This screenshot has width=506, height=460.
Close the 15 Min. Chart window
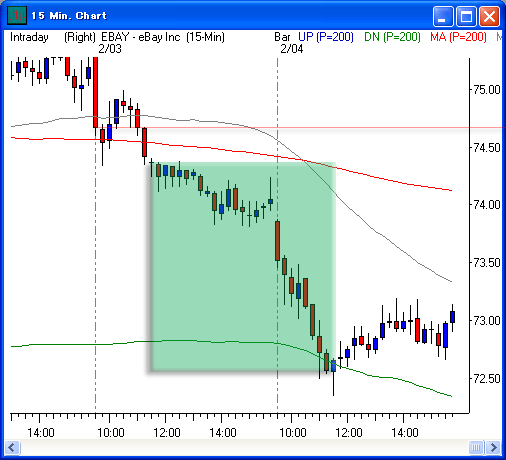pyautogui.click(x=489, y=16)
